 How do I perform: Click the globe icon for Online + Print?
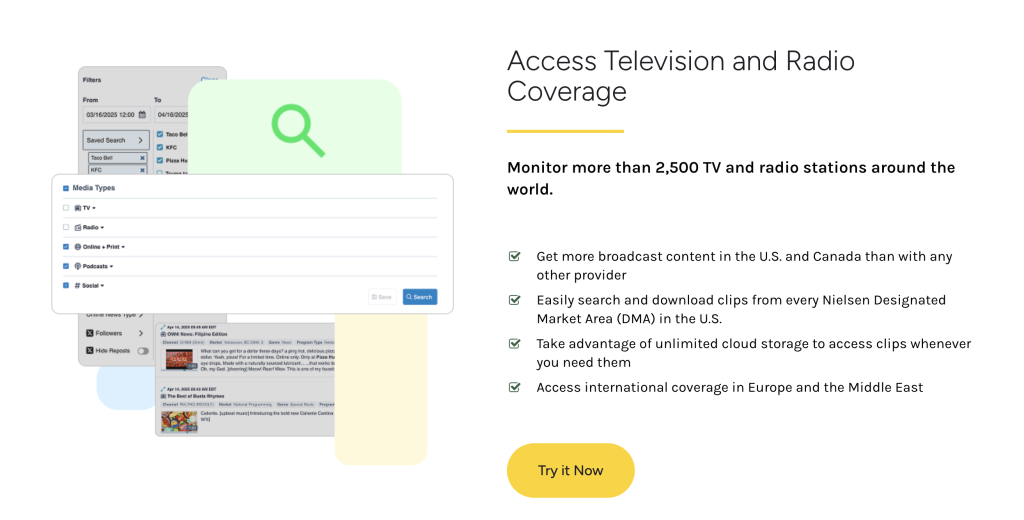[78, 246]
